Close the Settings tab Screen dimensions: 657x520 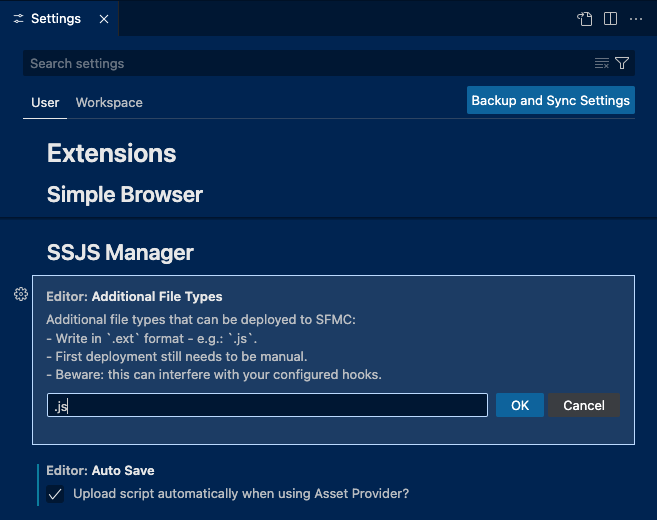pos(104,19)
